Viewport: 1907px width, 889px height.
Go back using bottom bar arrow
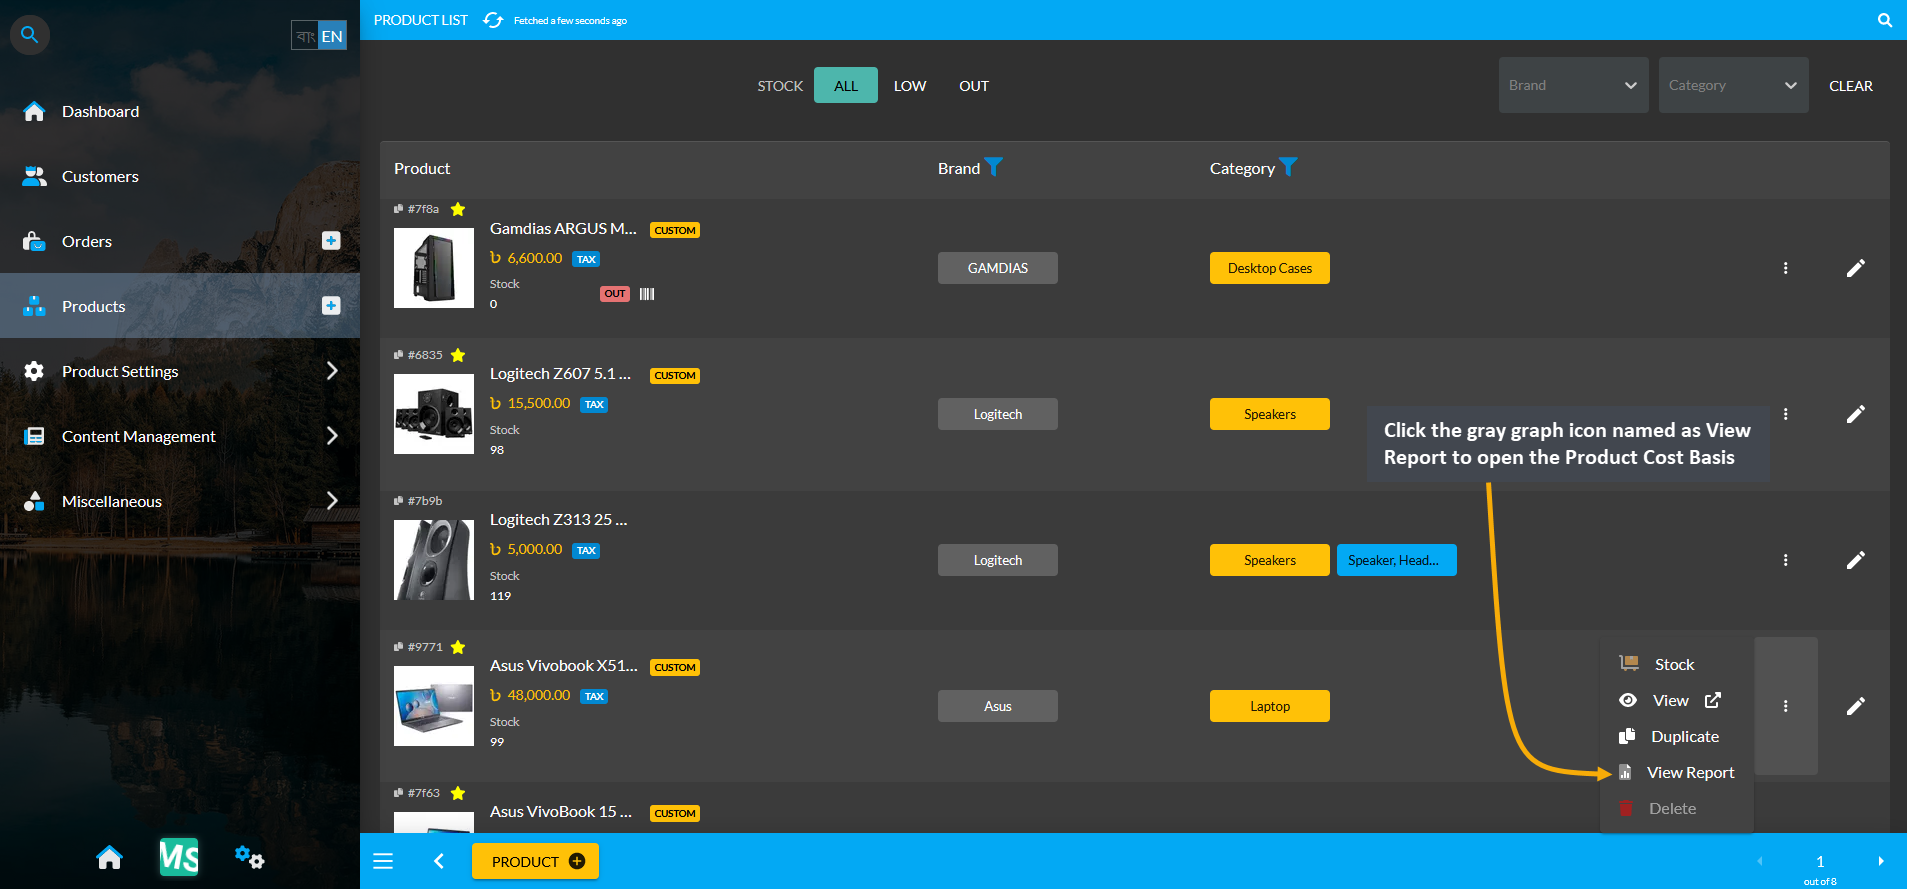(438, 861)
